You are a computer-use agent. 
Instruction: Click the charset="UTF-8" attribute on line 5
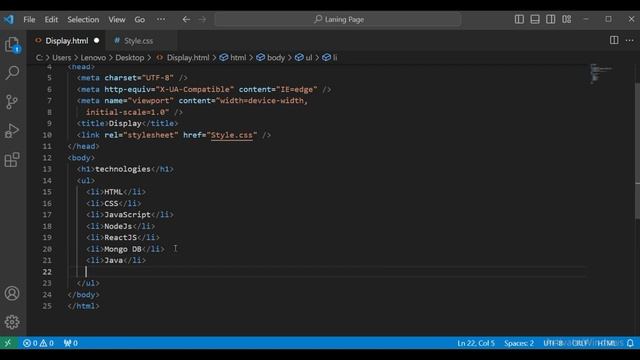139,78
